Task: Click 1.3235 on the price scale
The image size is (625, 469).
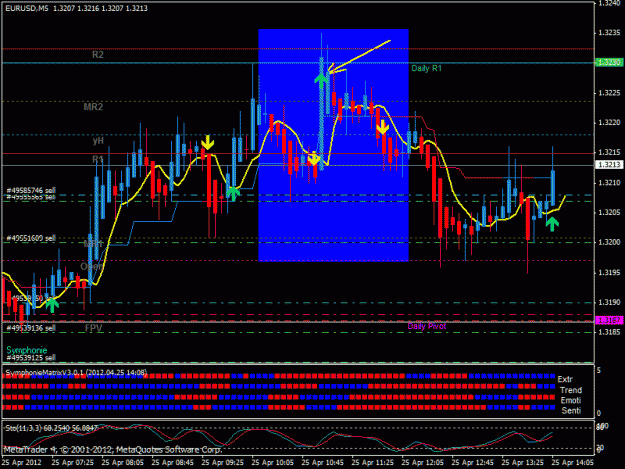Action: [609, 33]
